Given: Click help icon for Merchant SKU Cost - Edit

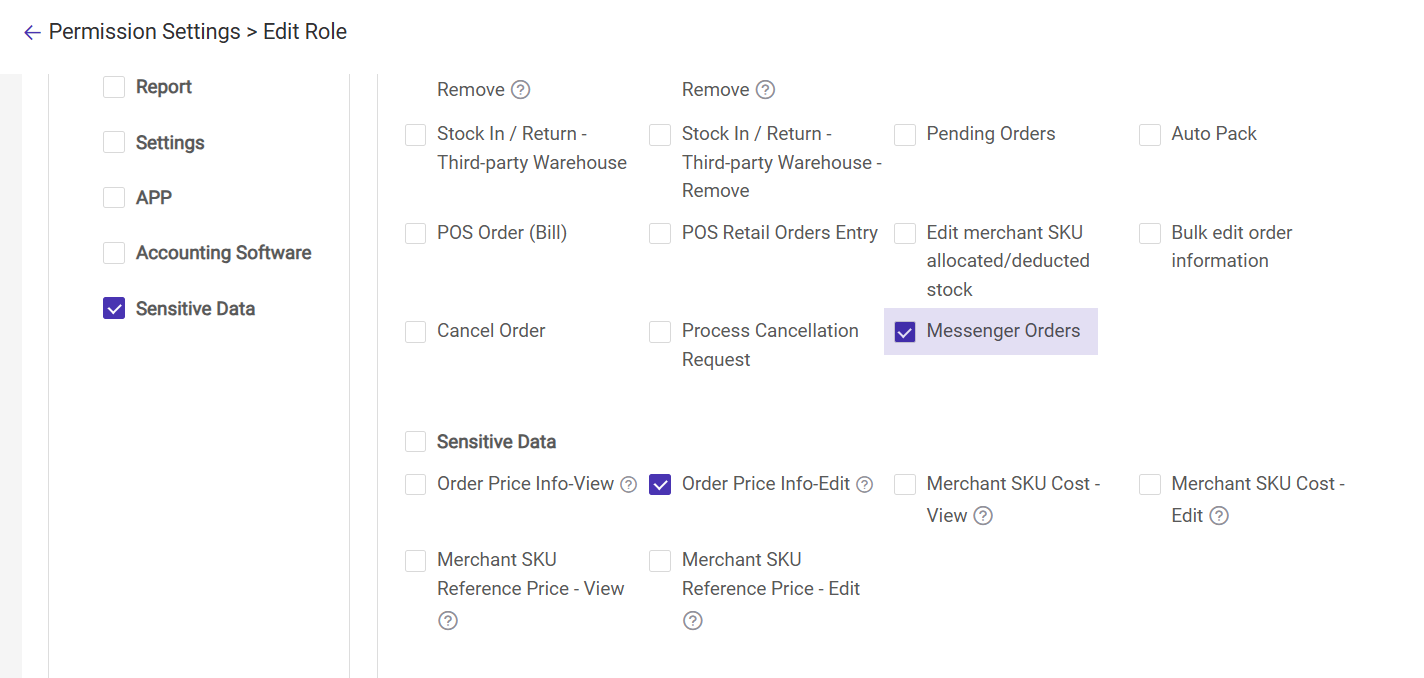Looking at the screenshot, I should [1218, 516].
